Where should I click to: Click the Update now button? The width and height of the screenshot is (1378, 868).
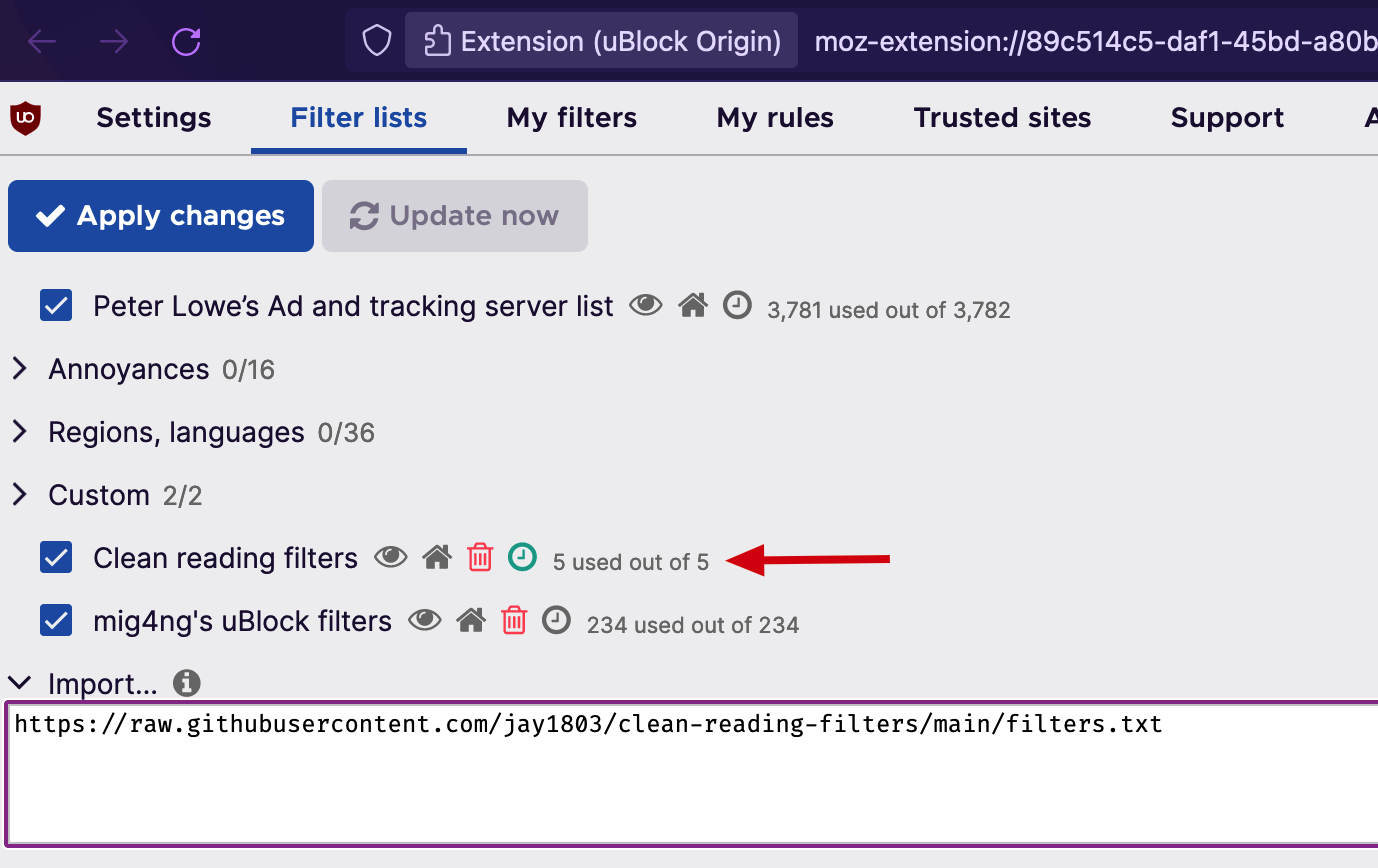coord(455,216)
